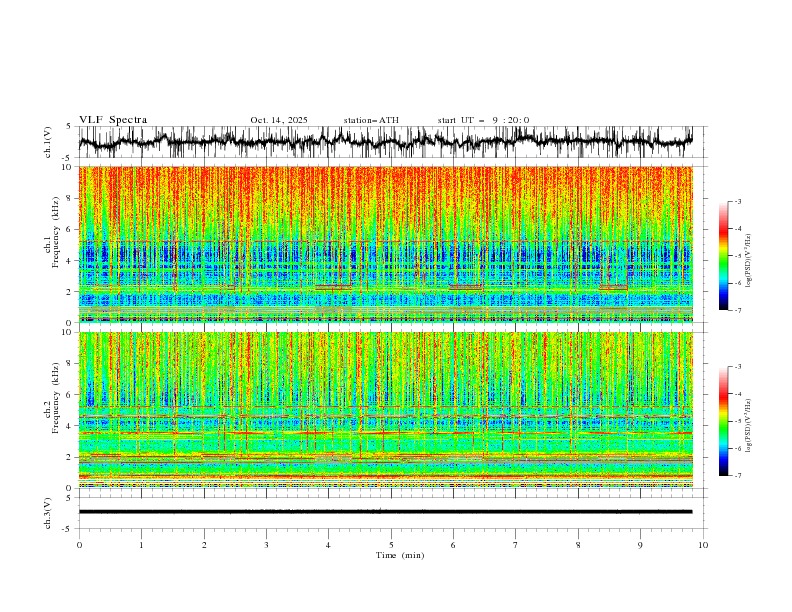Click the "VLF Spectra" title text
Viewport: 792px width, 612px height.
113,120
